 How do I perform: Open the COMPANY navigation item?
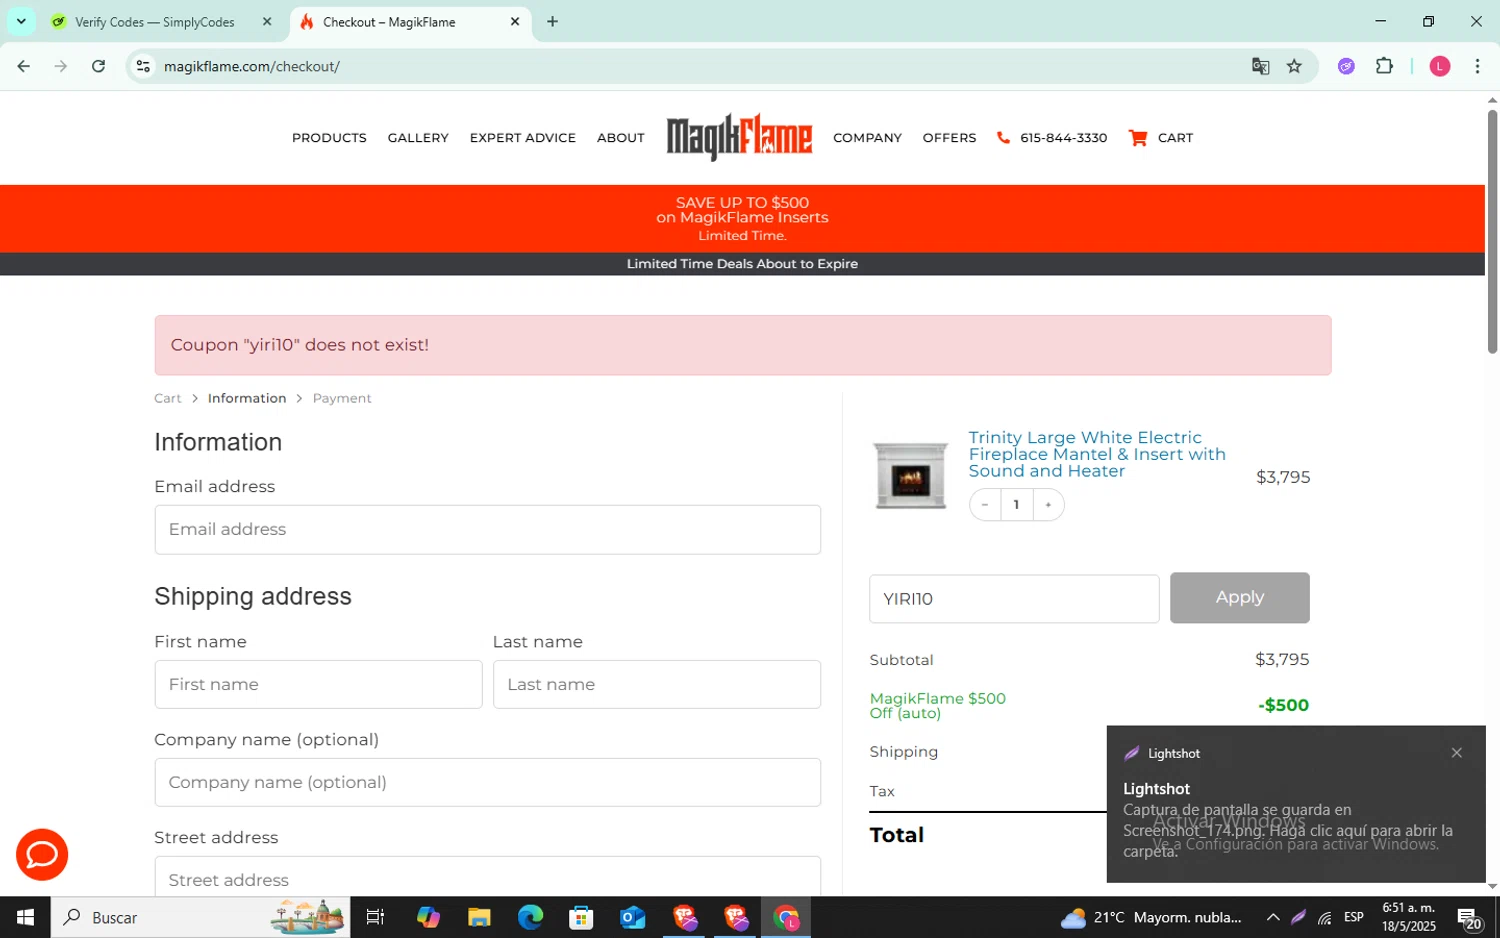pos(867,138)
